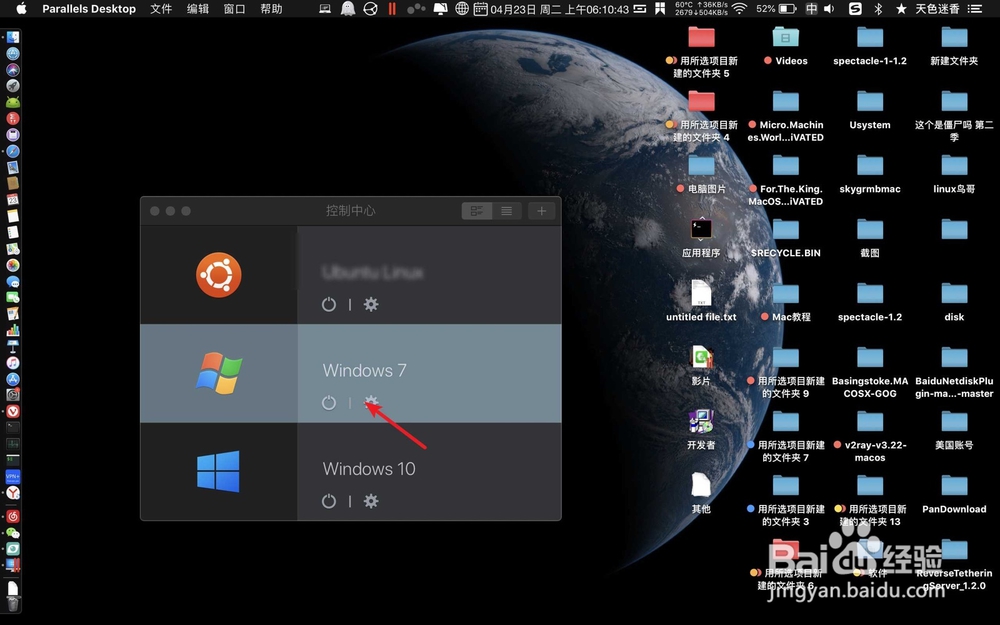Open settings gear for Ubuntu Linux
The image size is (1000, 625).
pos(371,304)
